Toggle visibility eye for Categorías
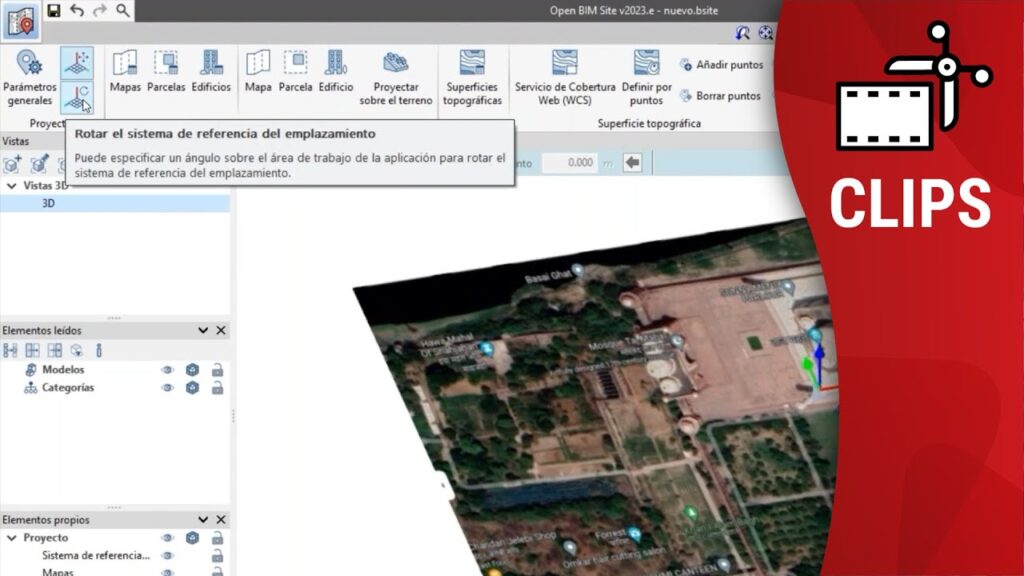 pyautogui.click(x=168, y=388)
